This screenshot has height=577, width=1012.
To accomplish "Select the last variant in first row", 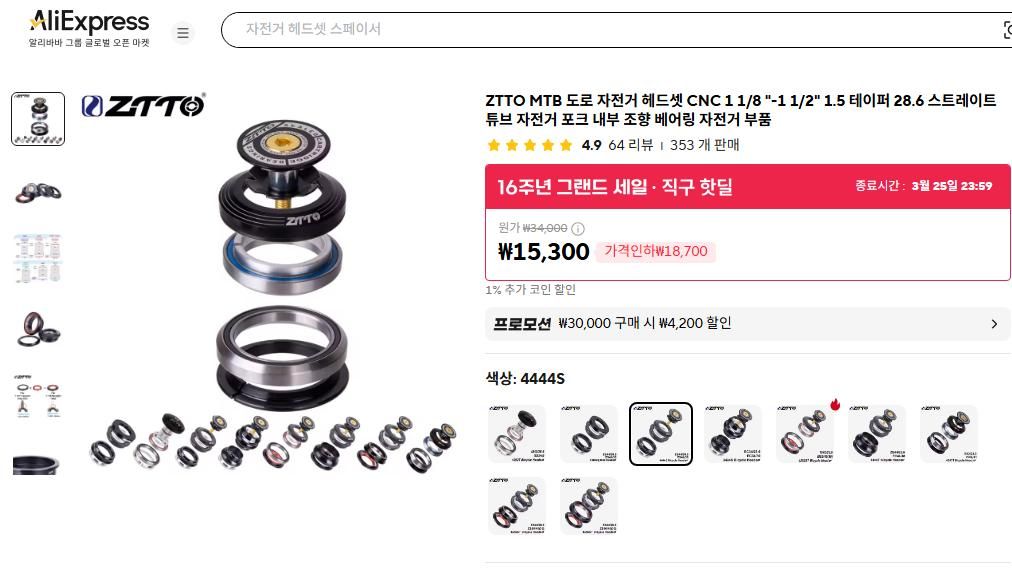I will [949, 434].
